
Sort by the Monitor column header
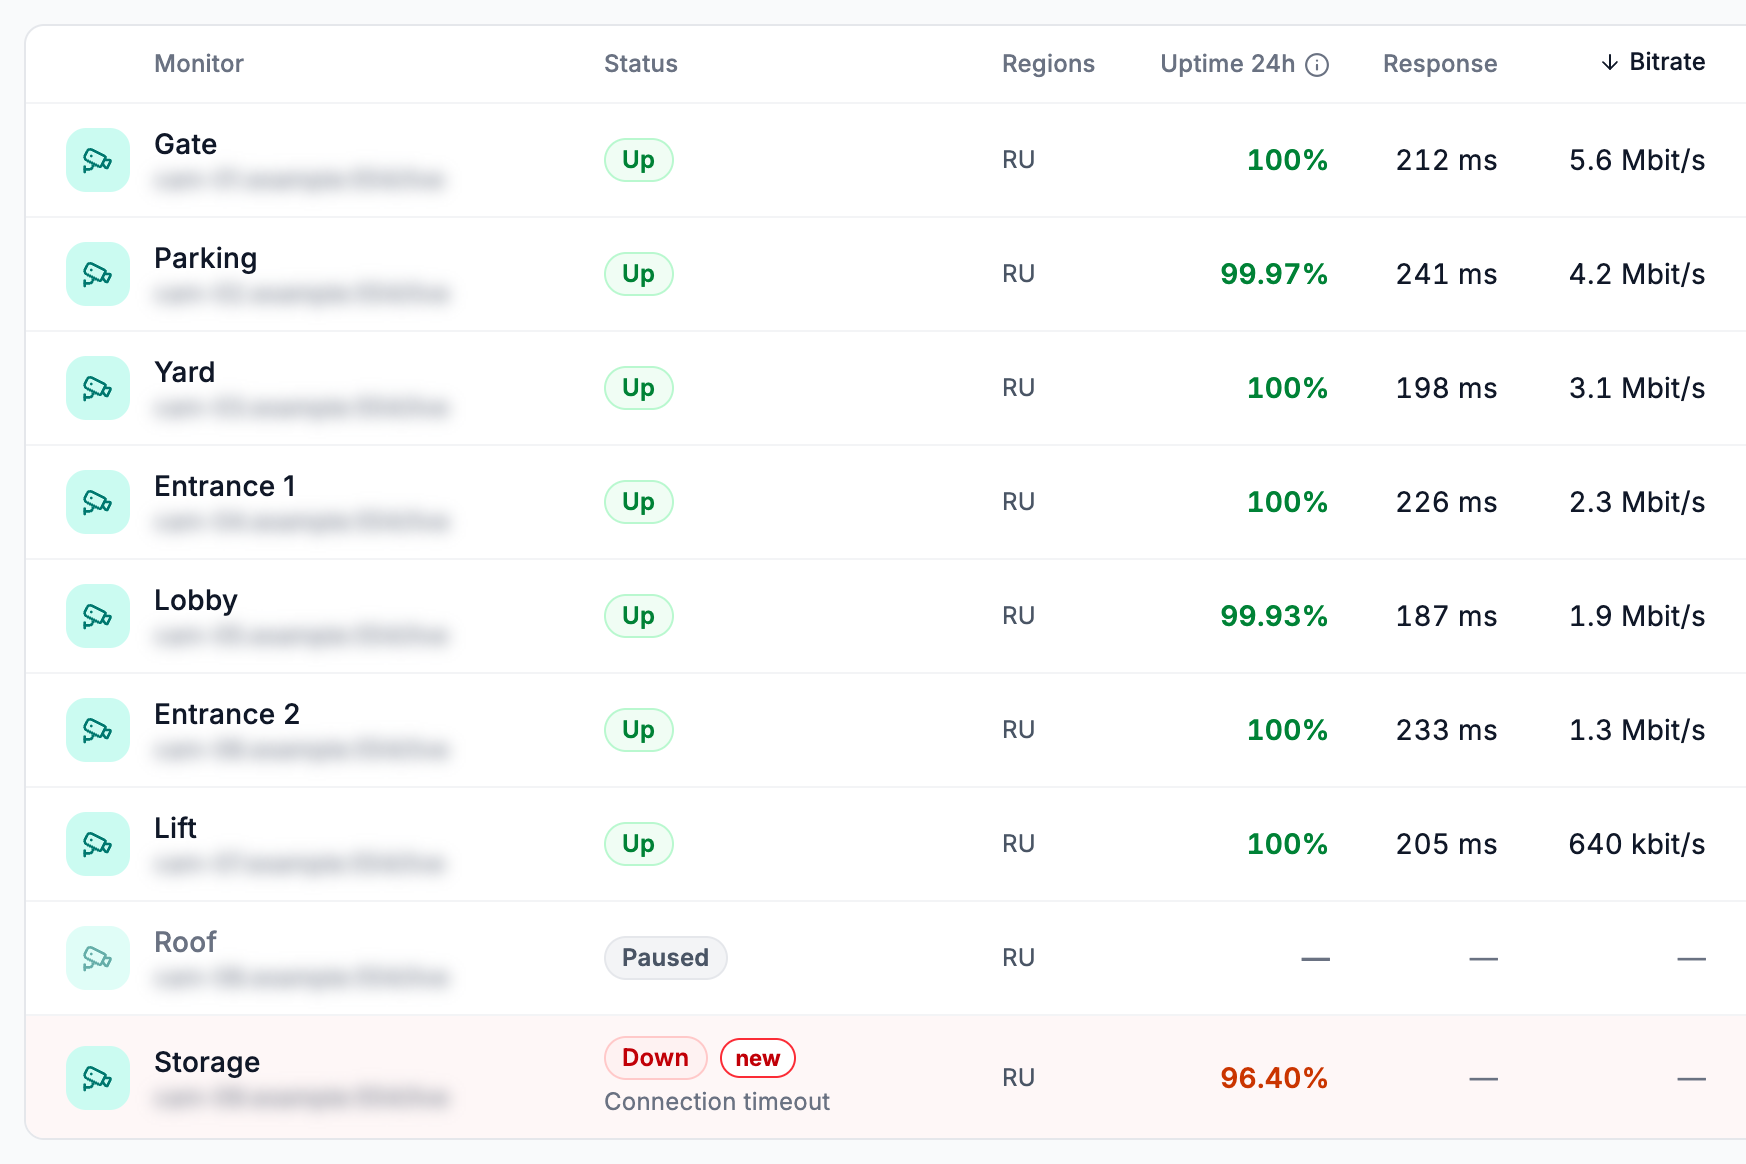199,64
